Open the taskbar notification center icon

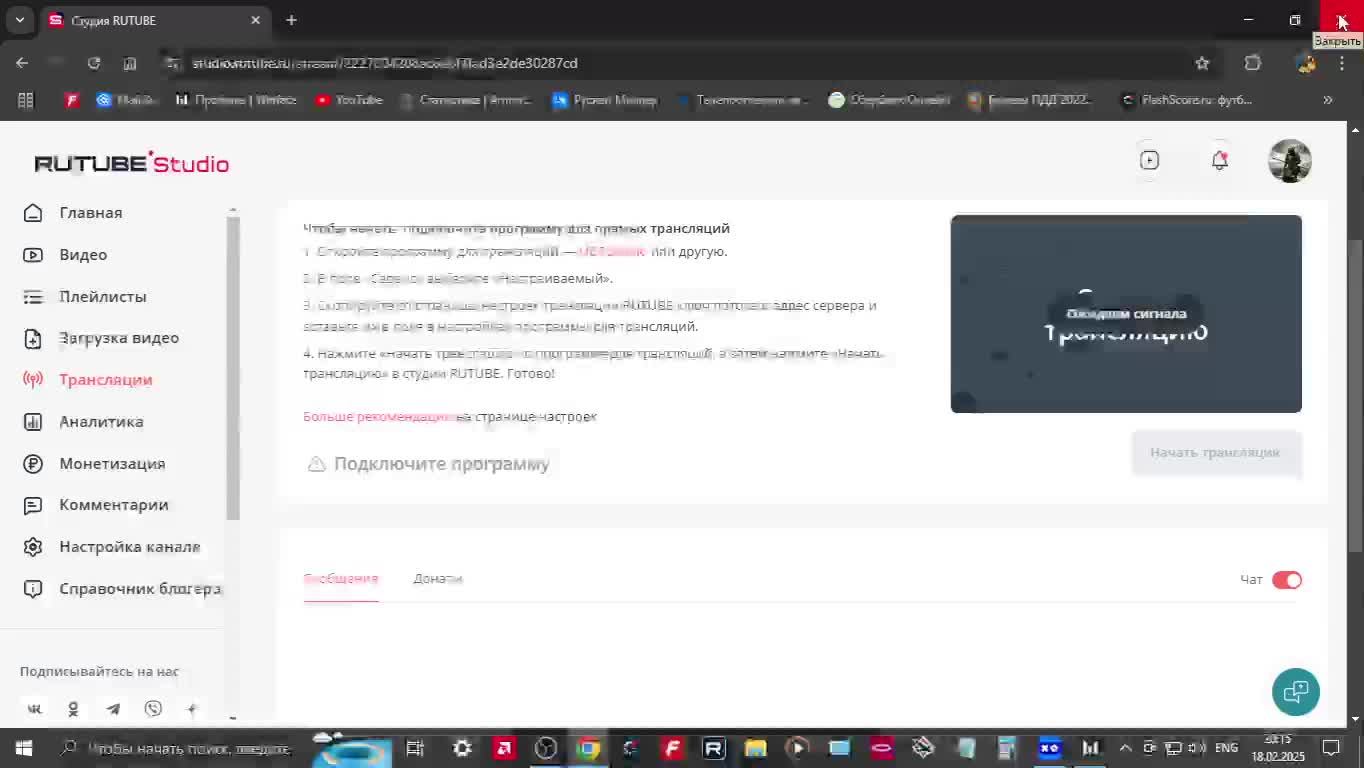pos(1331,748)
